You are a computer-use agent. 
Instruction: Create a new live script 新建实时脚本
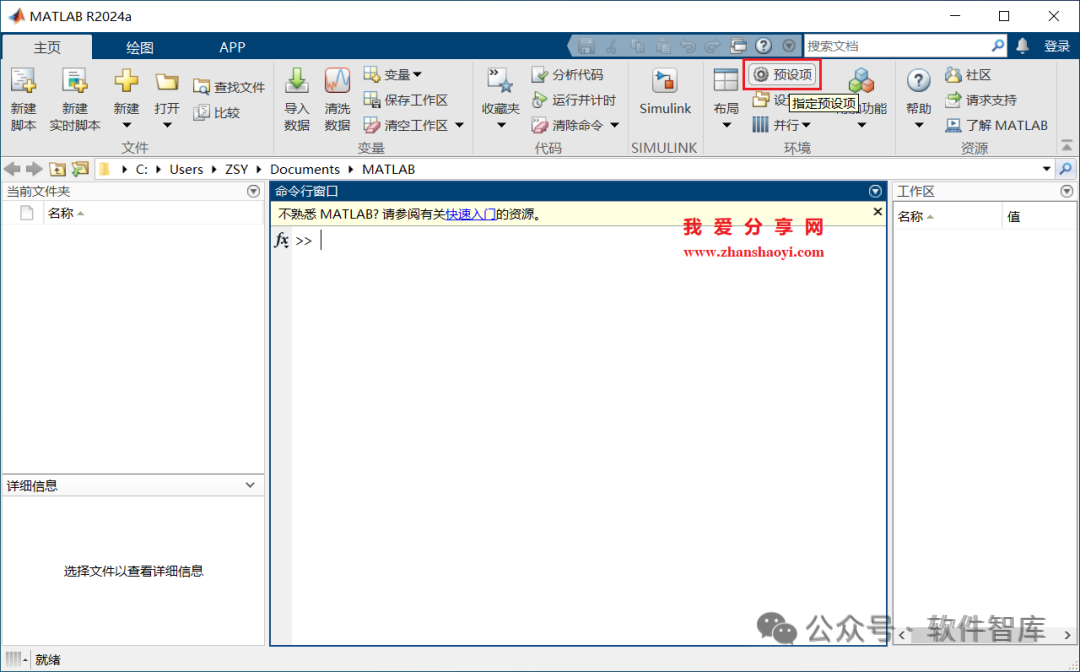point(74,100)
